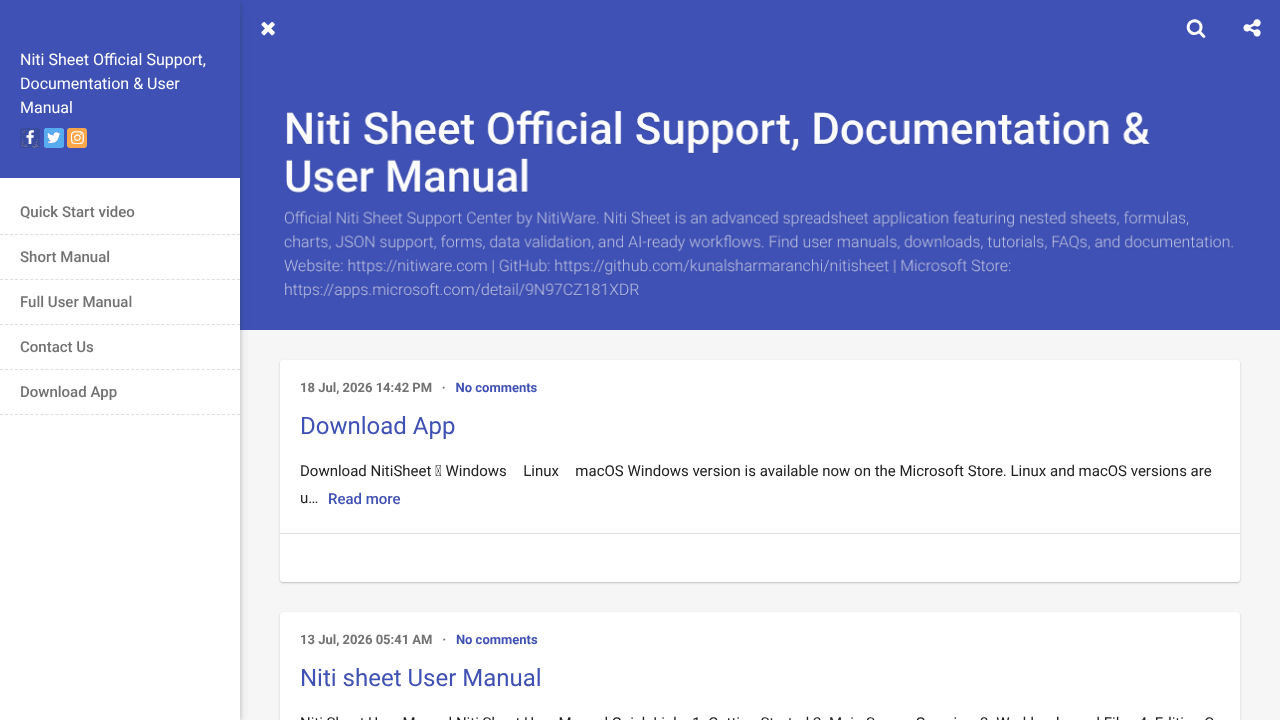Open the Facebook social icon
The height and width of the screenshot is (720, 1280).
click(x=30, y=138)
